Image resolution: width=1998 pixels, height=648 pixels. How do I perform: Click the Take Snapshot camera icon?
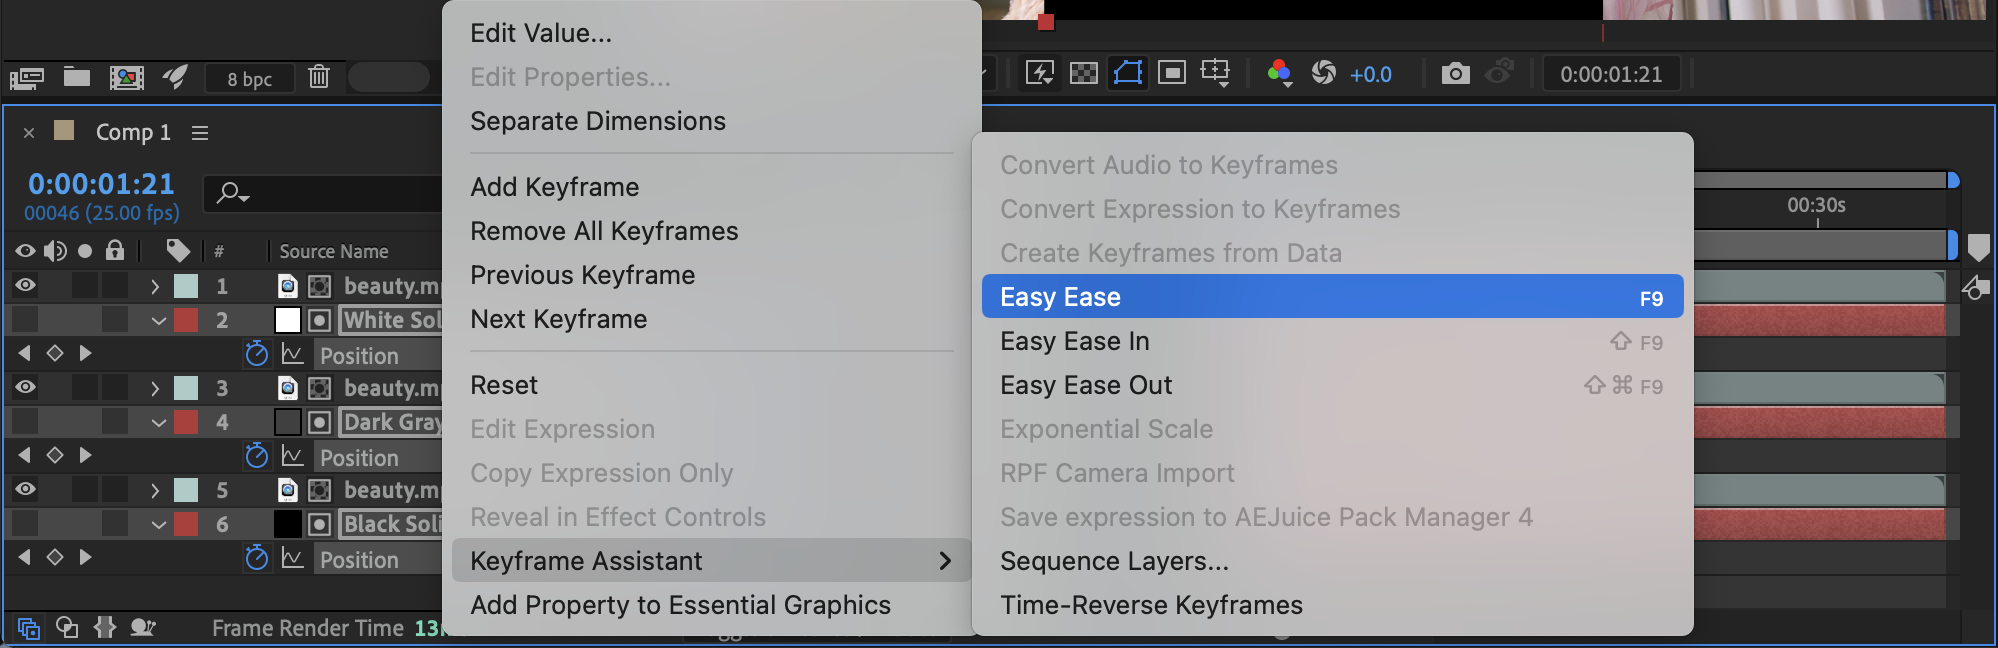coord(1455,73)
